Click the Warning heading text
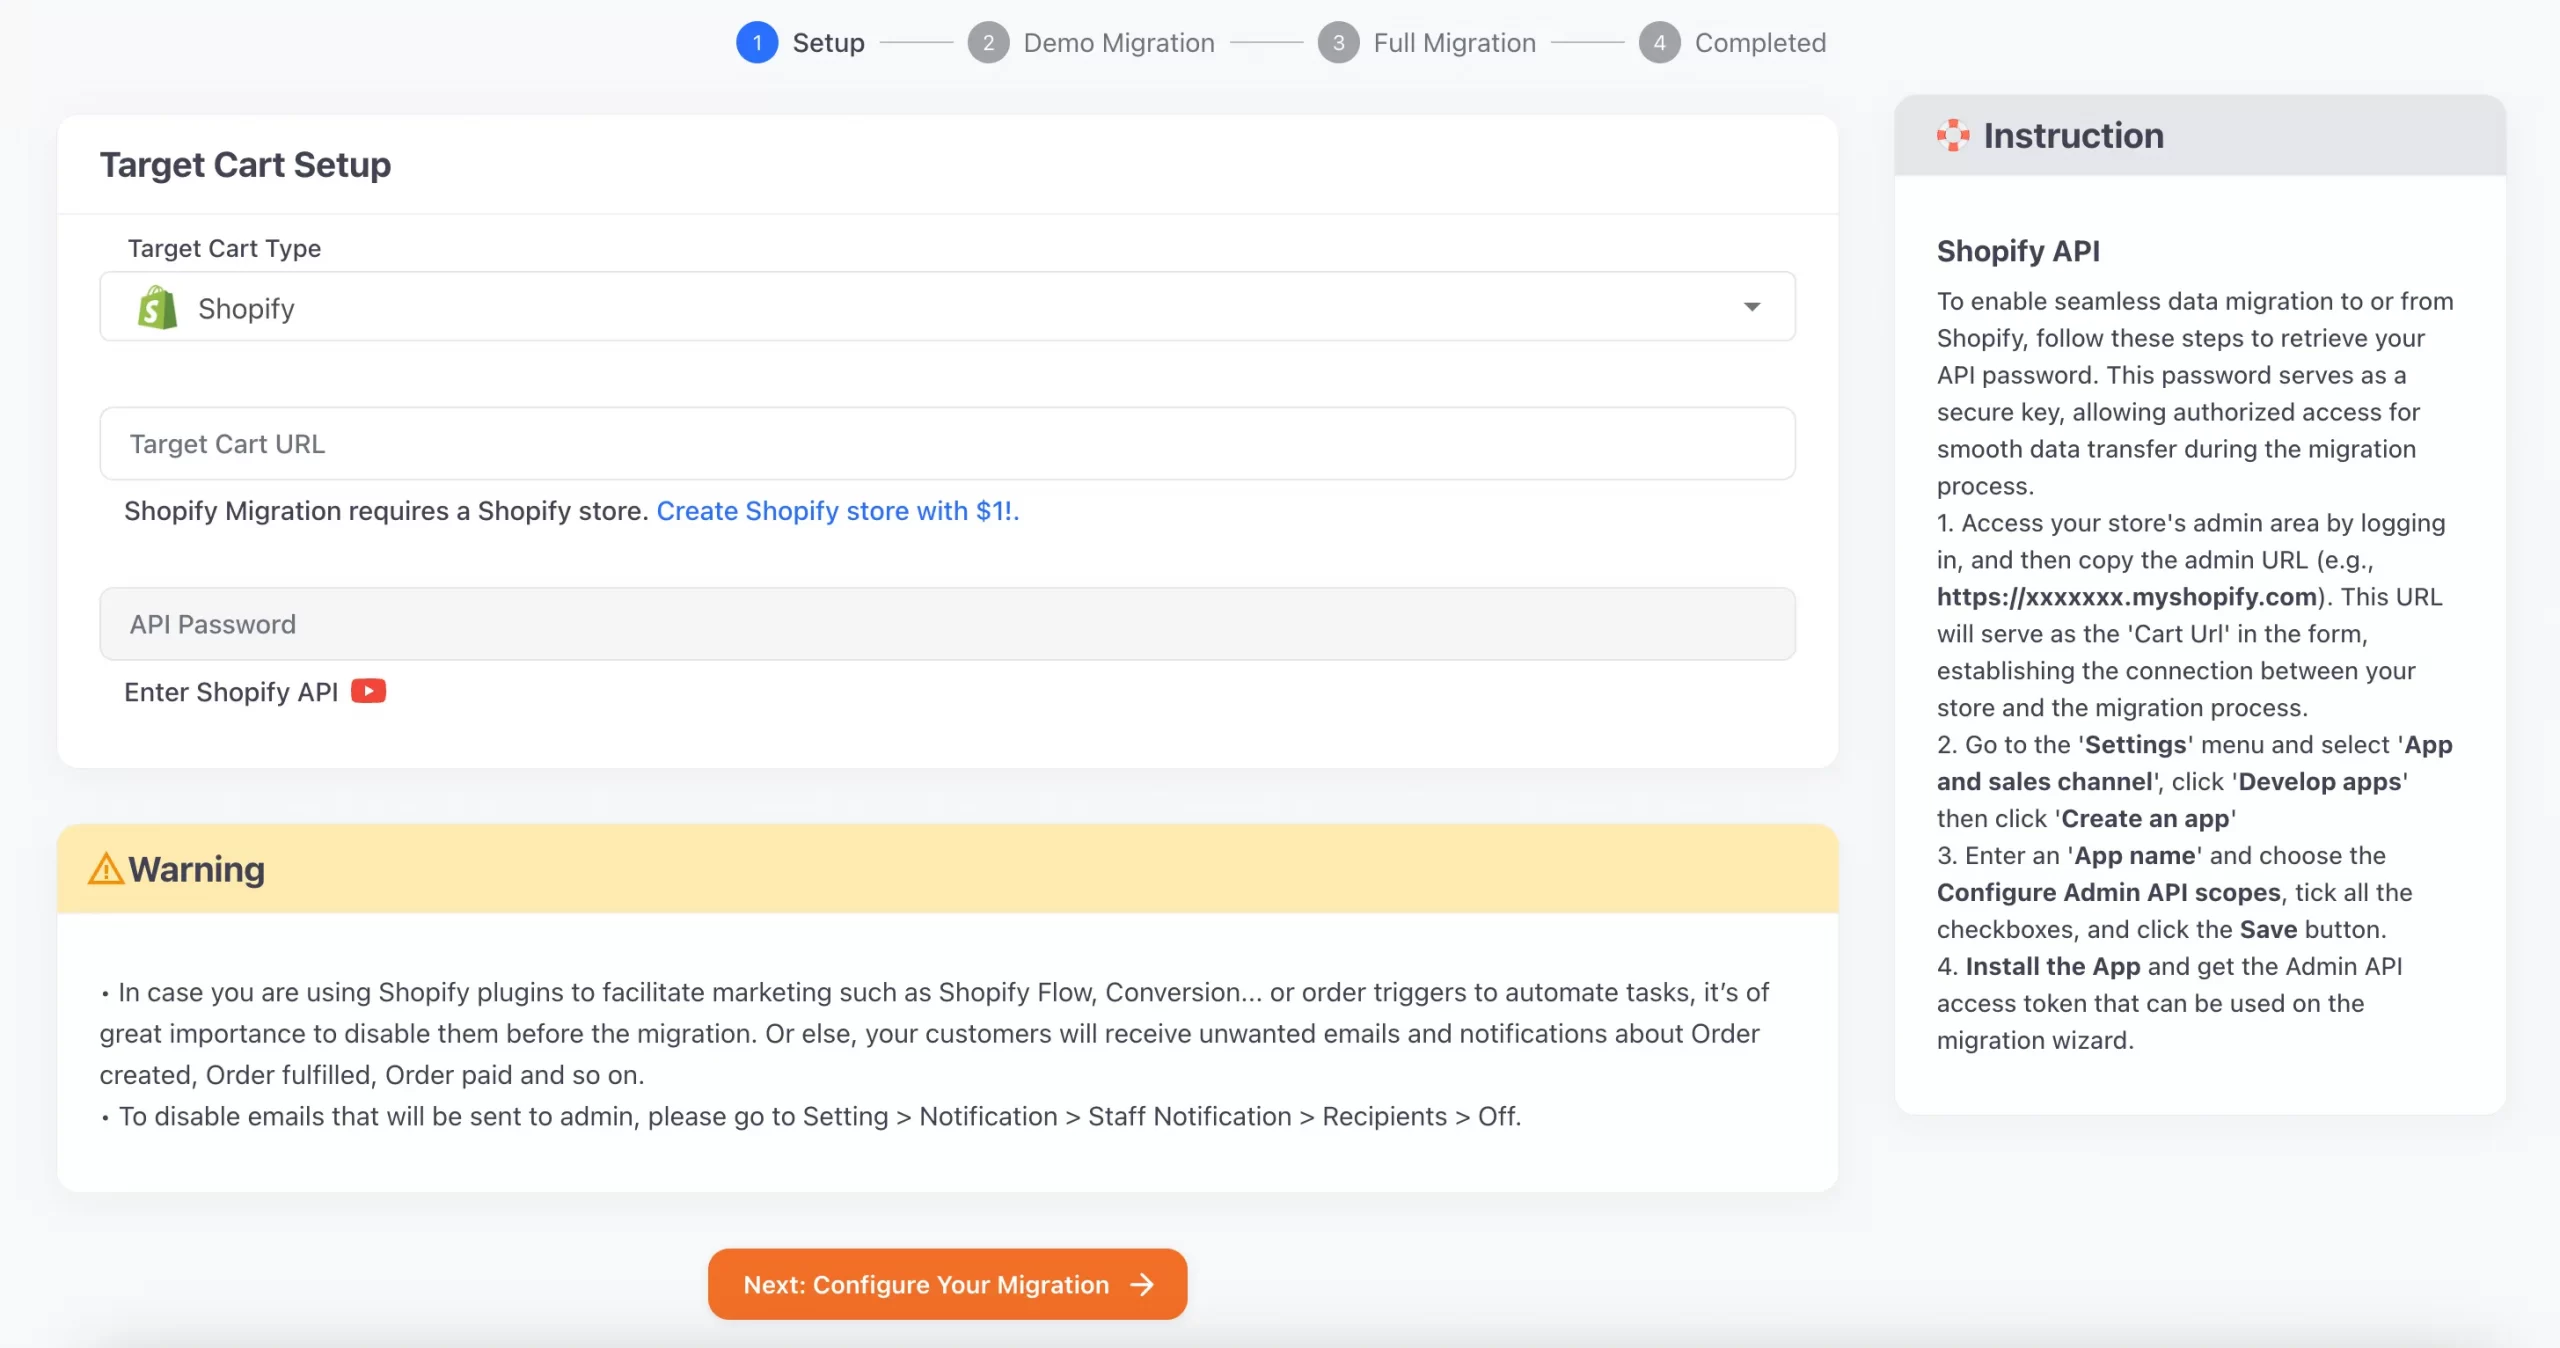2560x1348 pixels. click(x=196, y=869)
